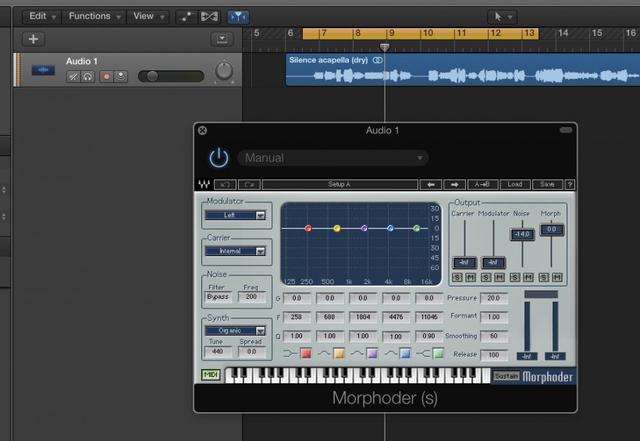Toggle input monitoring on Audio 1

click(121, 76)
